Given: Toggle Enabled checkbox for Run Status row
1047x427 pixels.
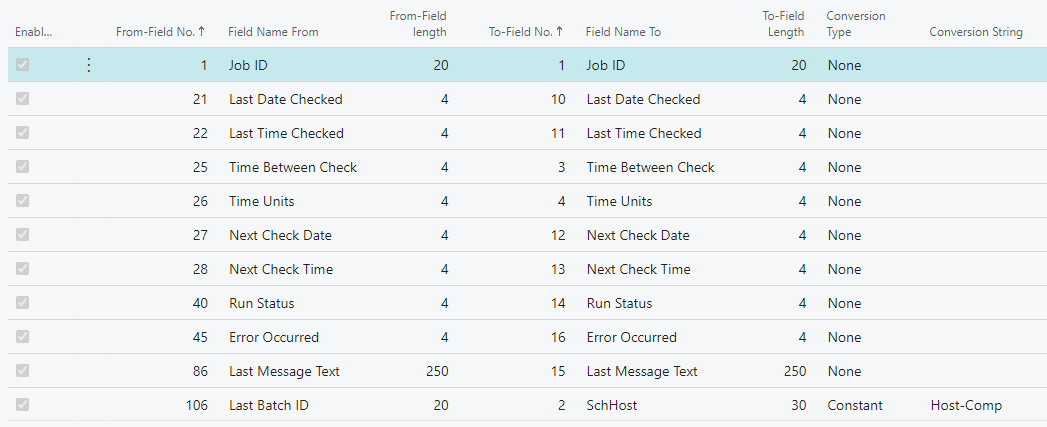Looking at the screenshot, I should [22, 303].
